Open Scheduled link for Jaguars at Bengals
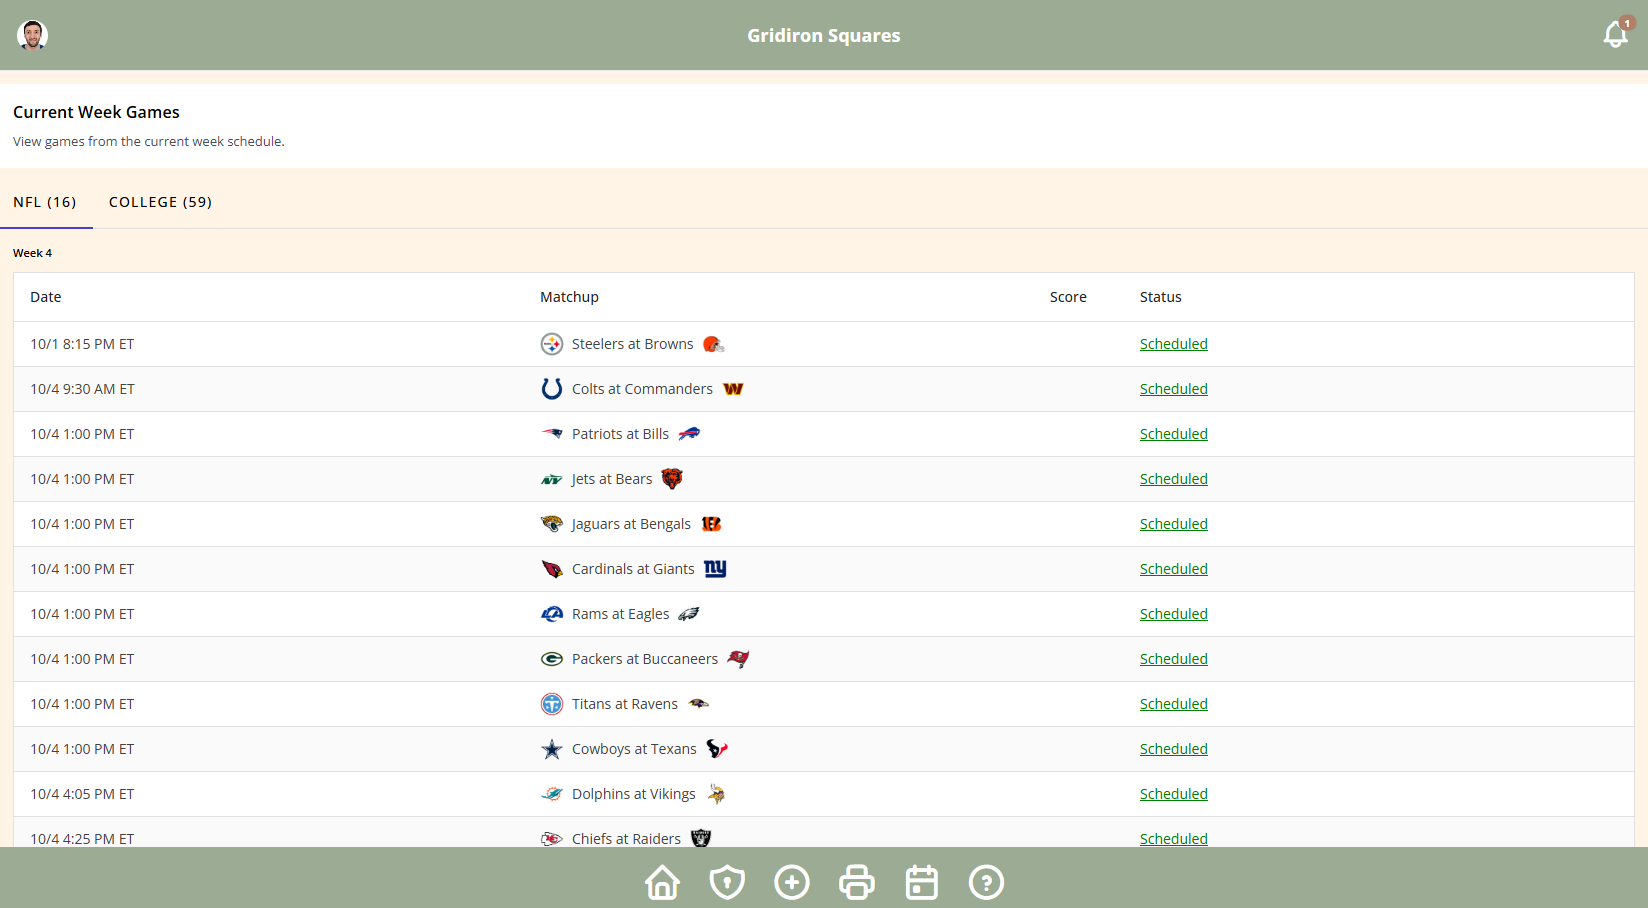The height and width of the screenshot is (908, 1648). point(1174,524)
